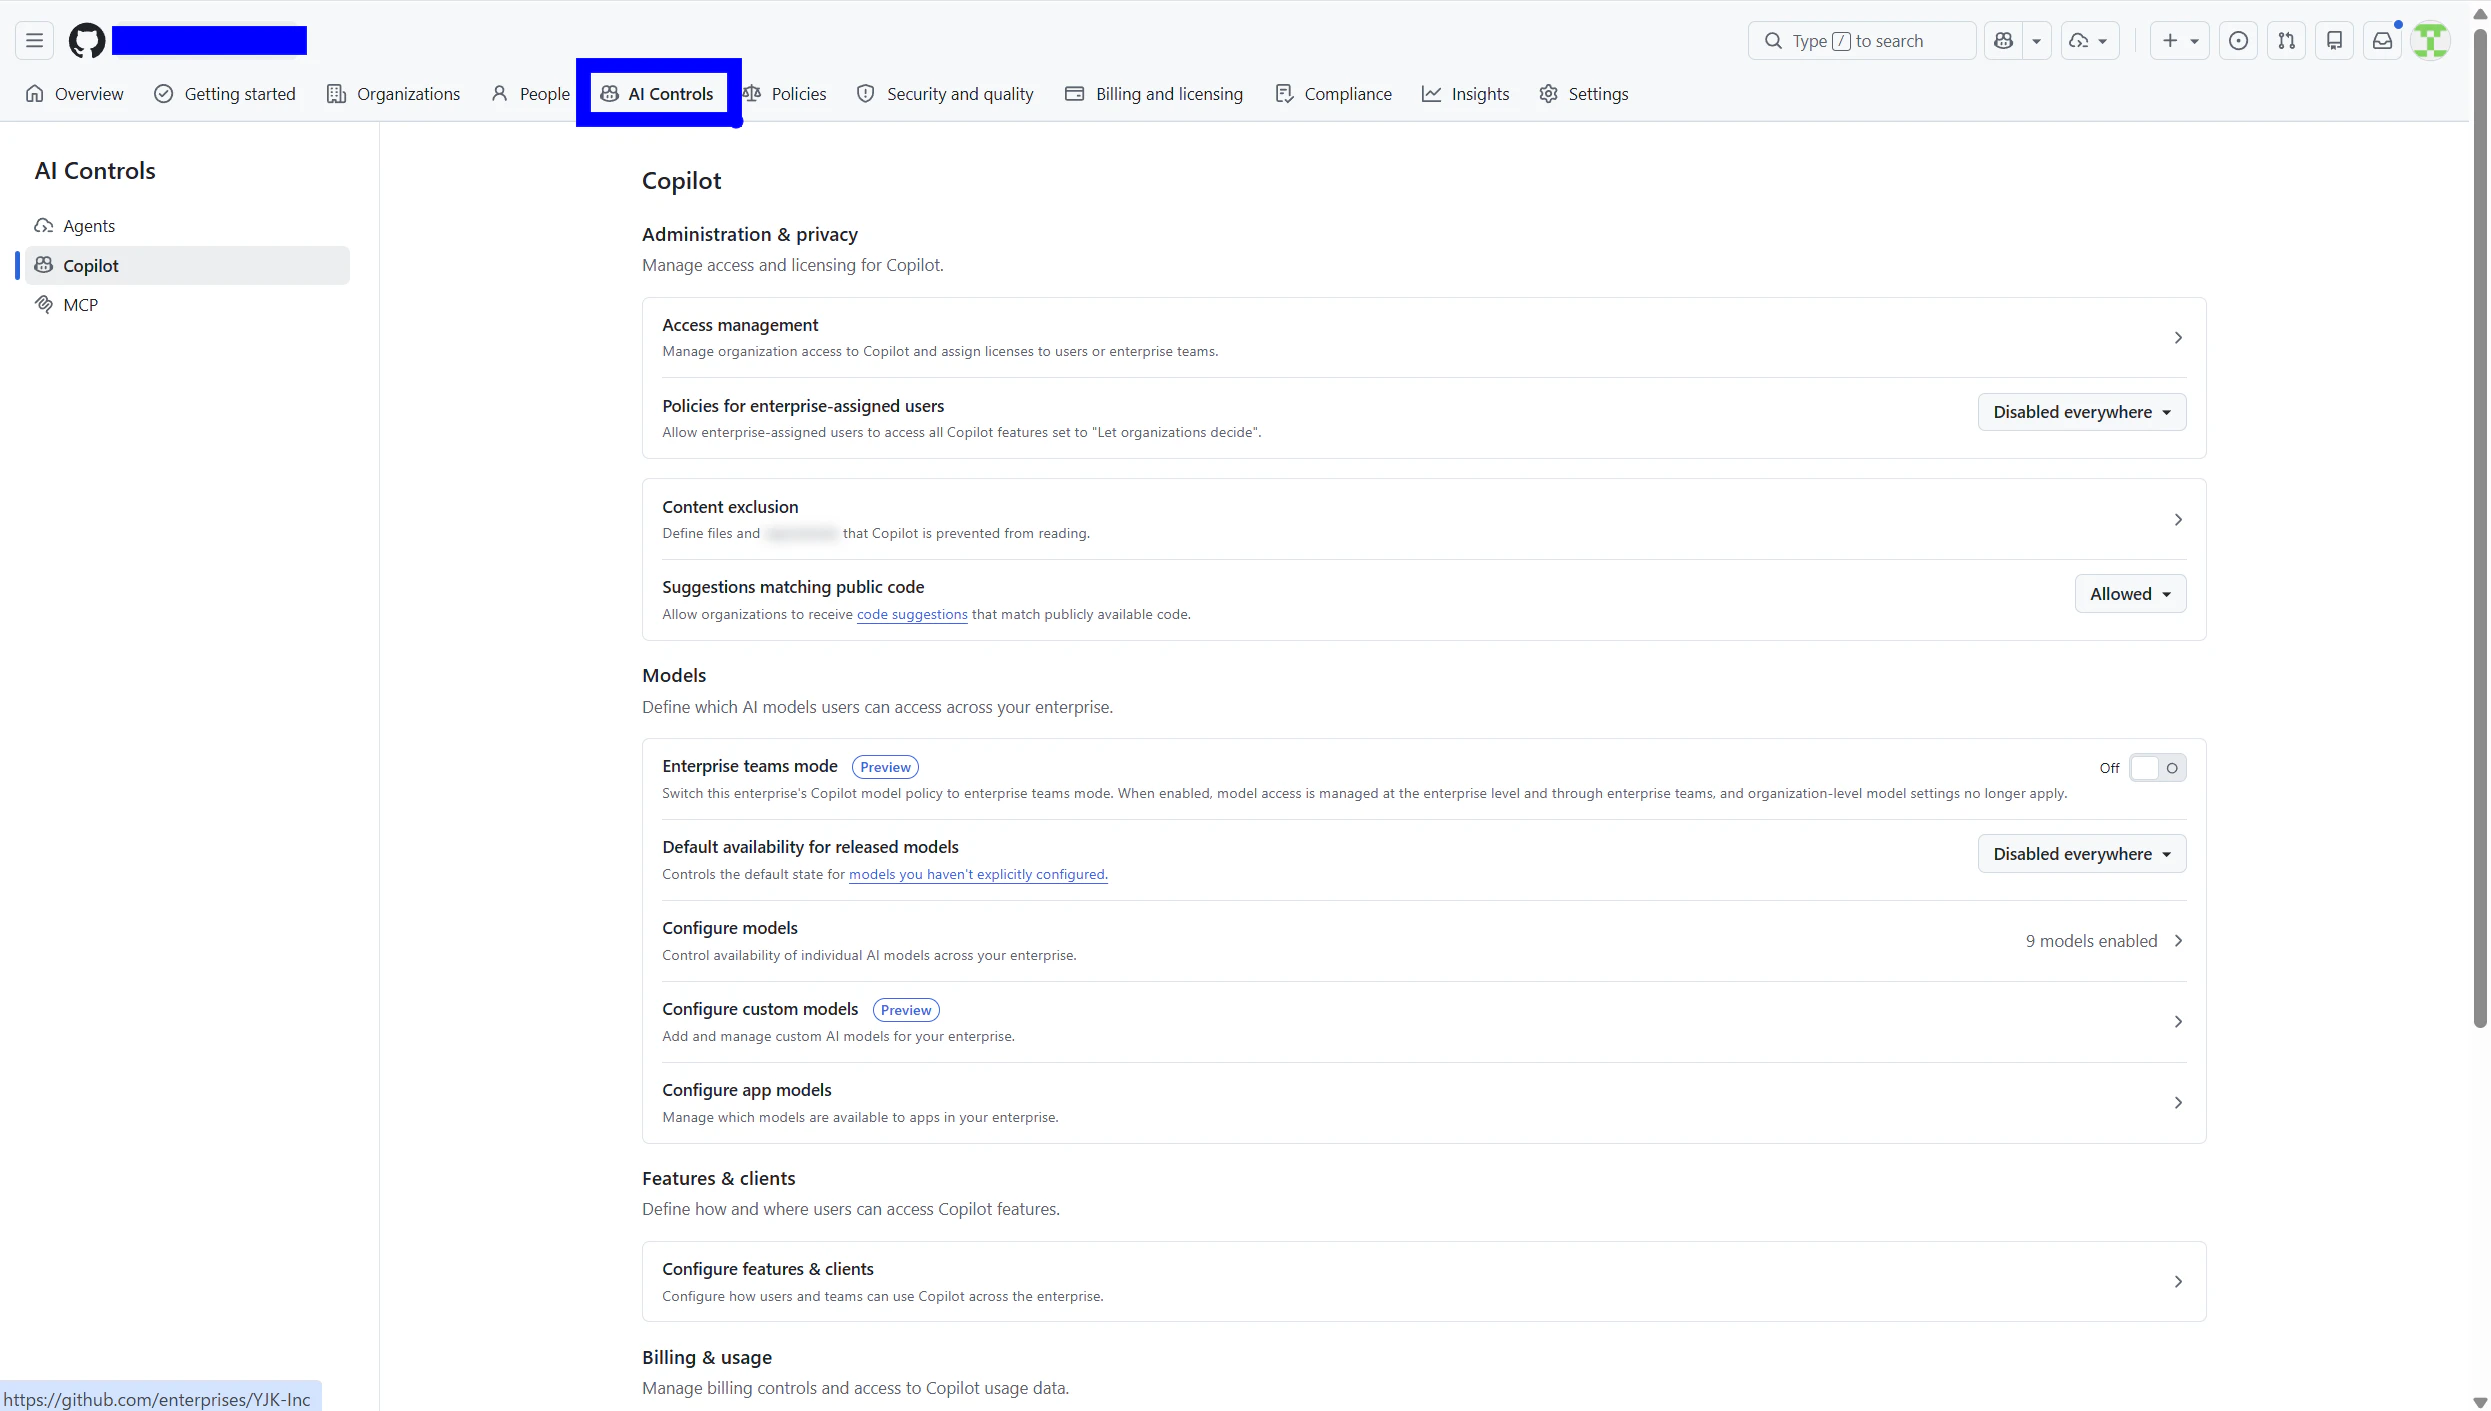Screen dimensions: 2491x1411
Task: Click the Configure features & clients chevron
Action: 2178,1282
